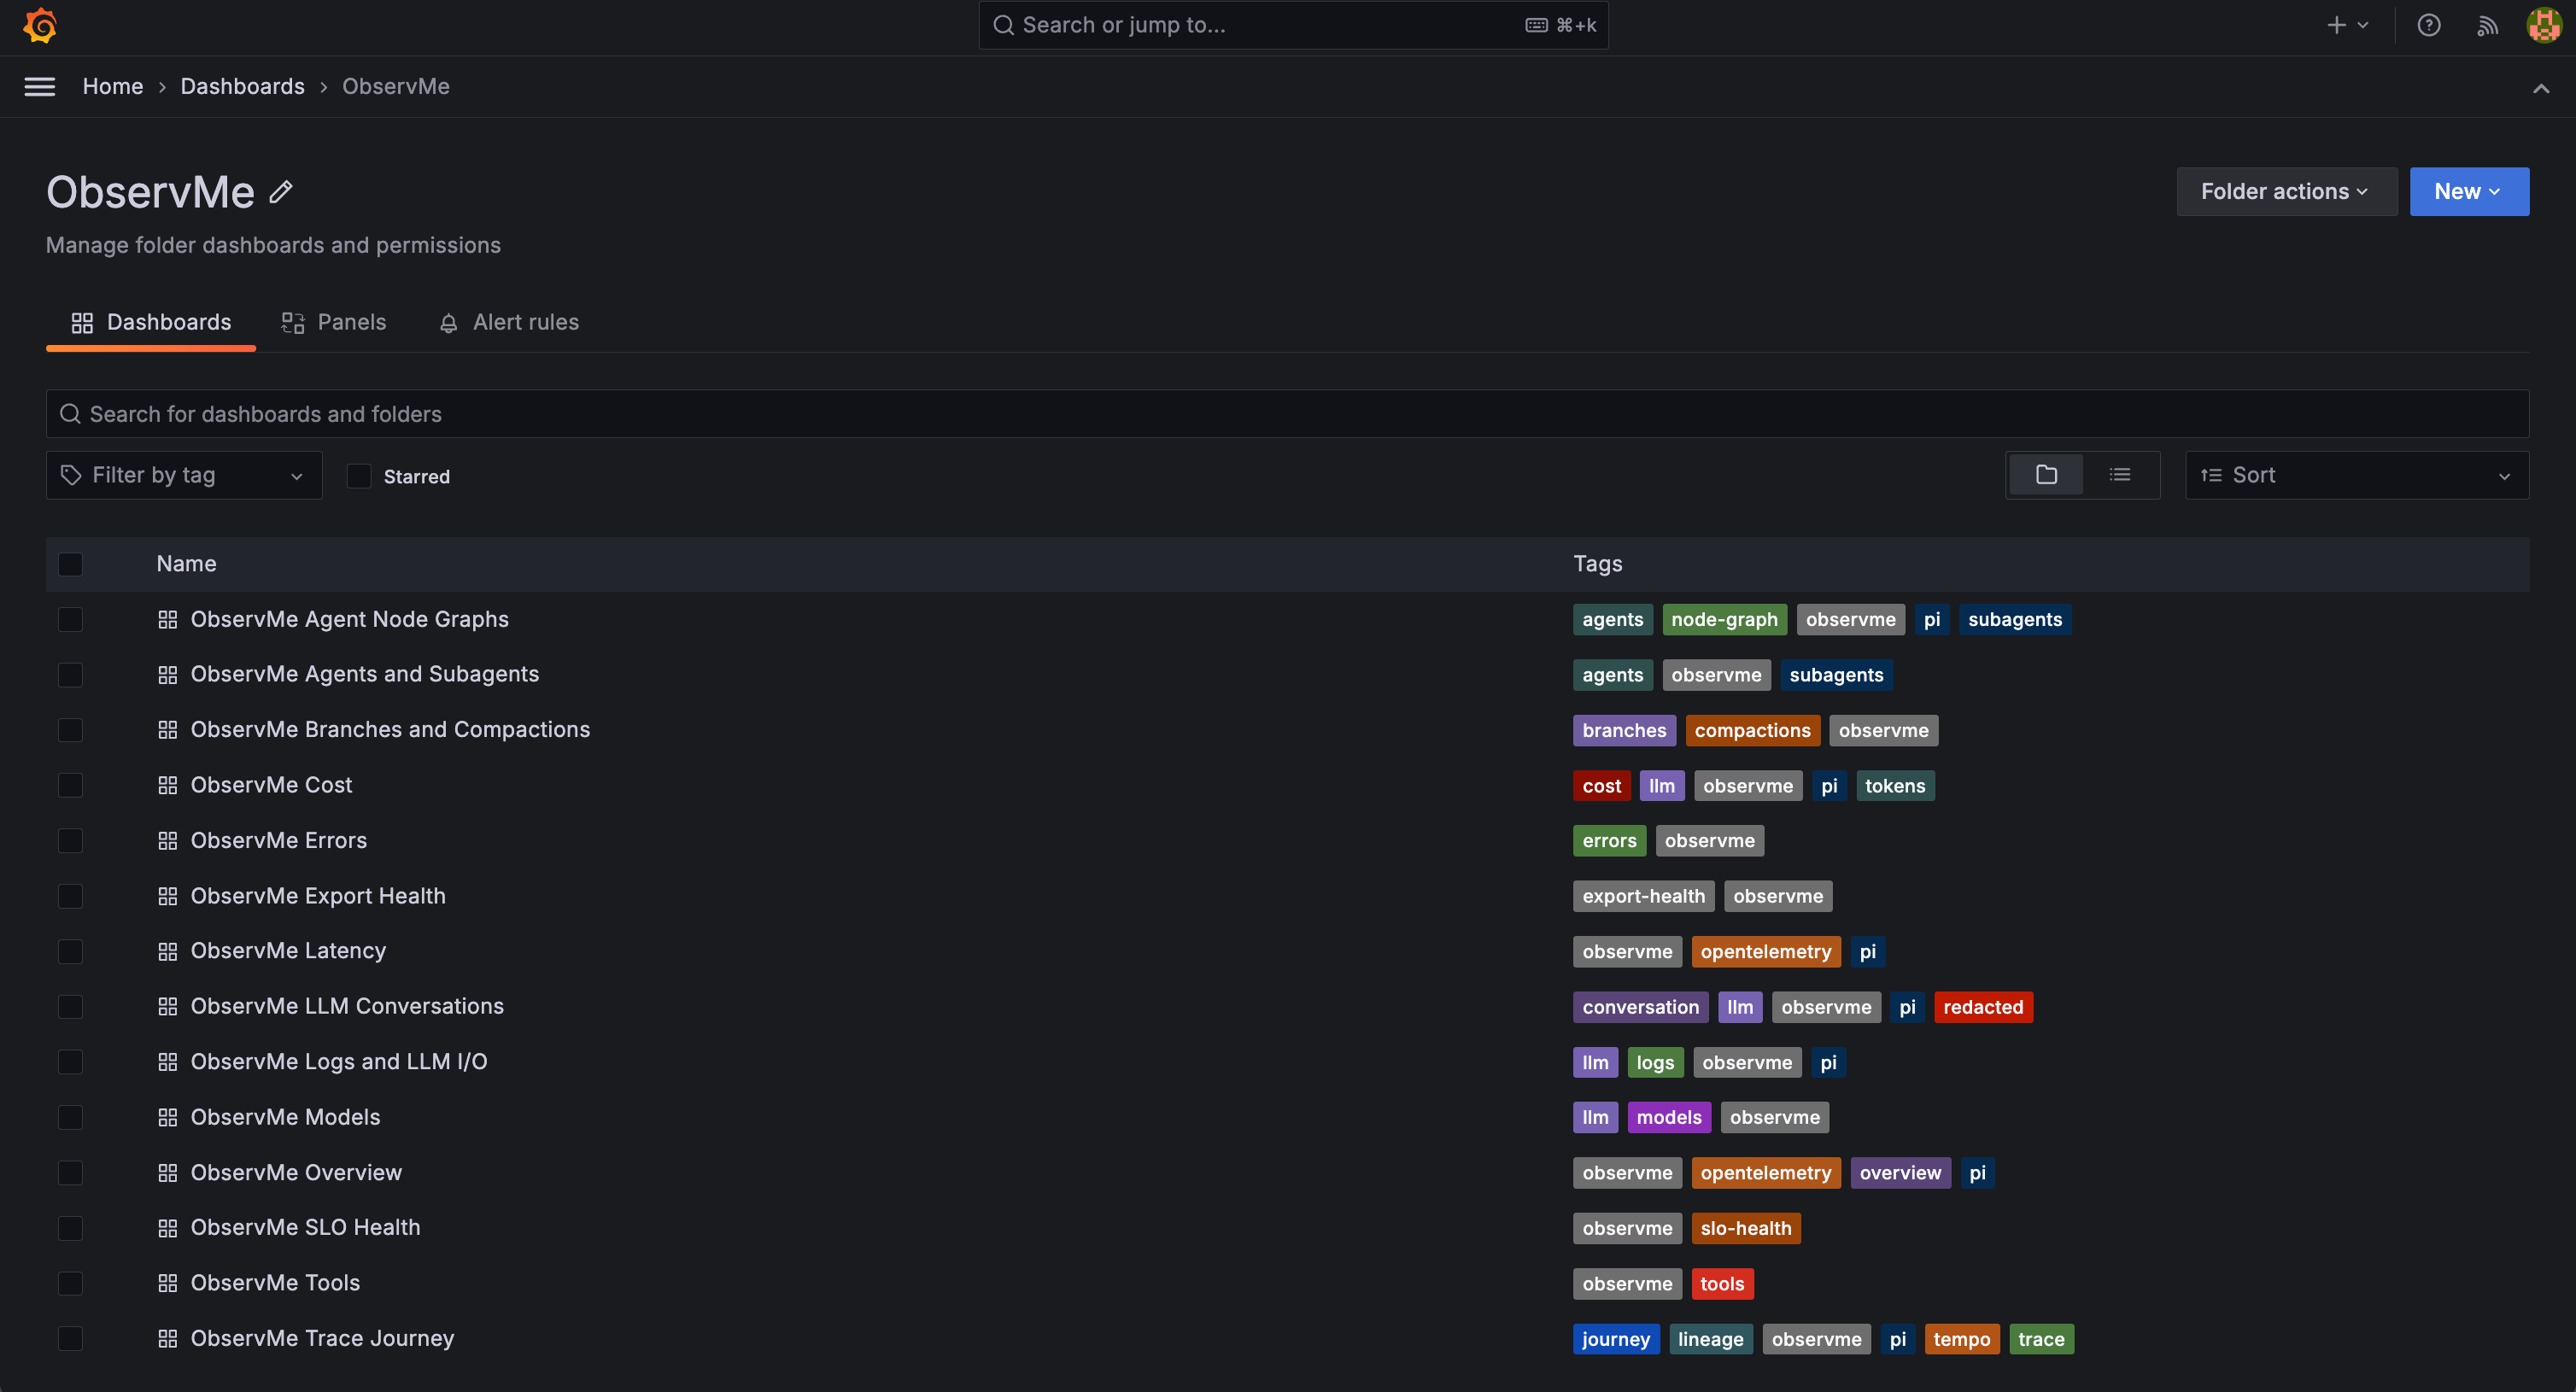Click dashboard icon beside ObservMe Errors
The width and height of the screenshot is (2576, 1392).
(x=168, y=841)
